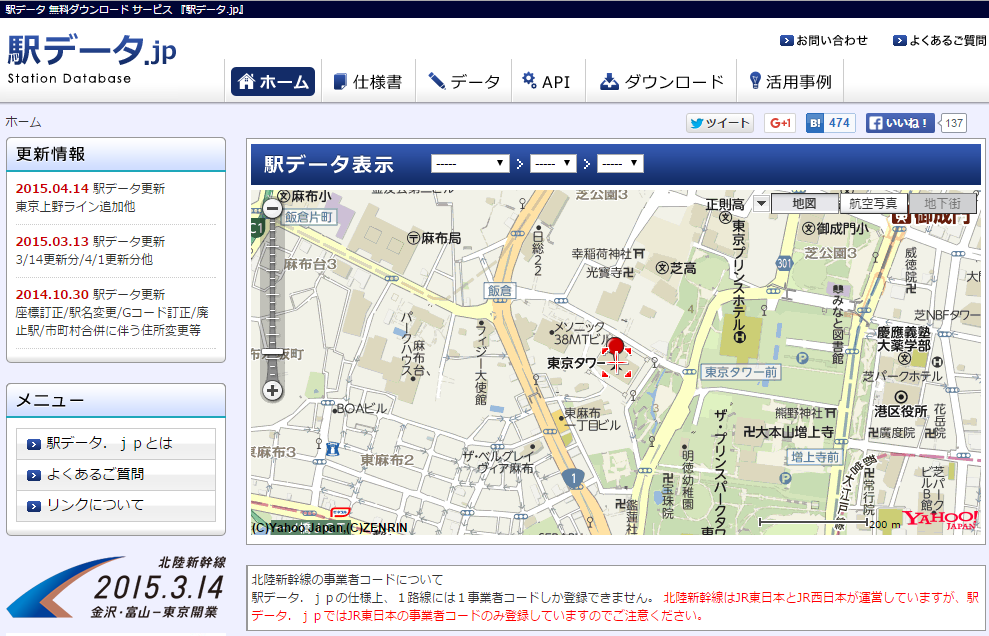Click the download tray icon beside ダウンロード
This screenshot has height=636, width=989.
pos(609,81)
